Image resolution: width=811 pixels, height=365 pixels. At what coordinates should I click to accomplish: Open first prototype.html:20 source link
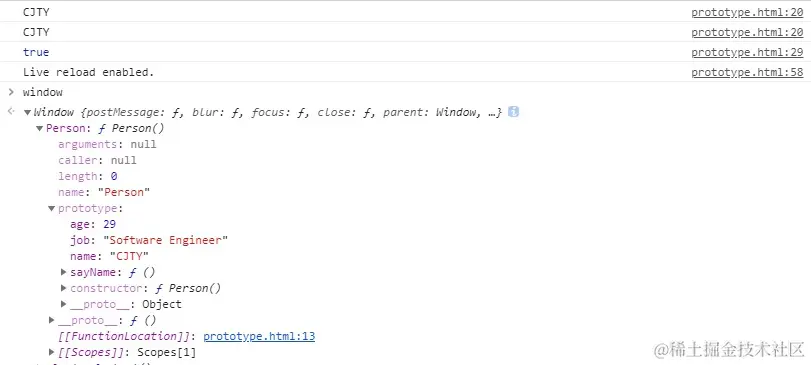pos(747,12)
